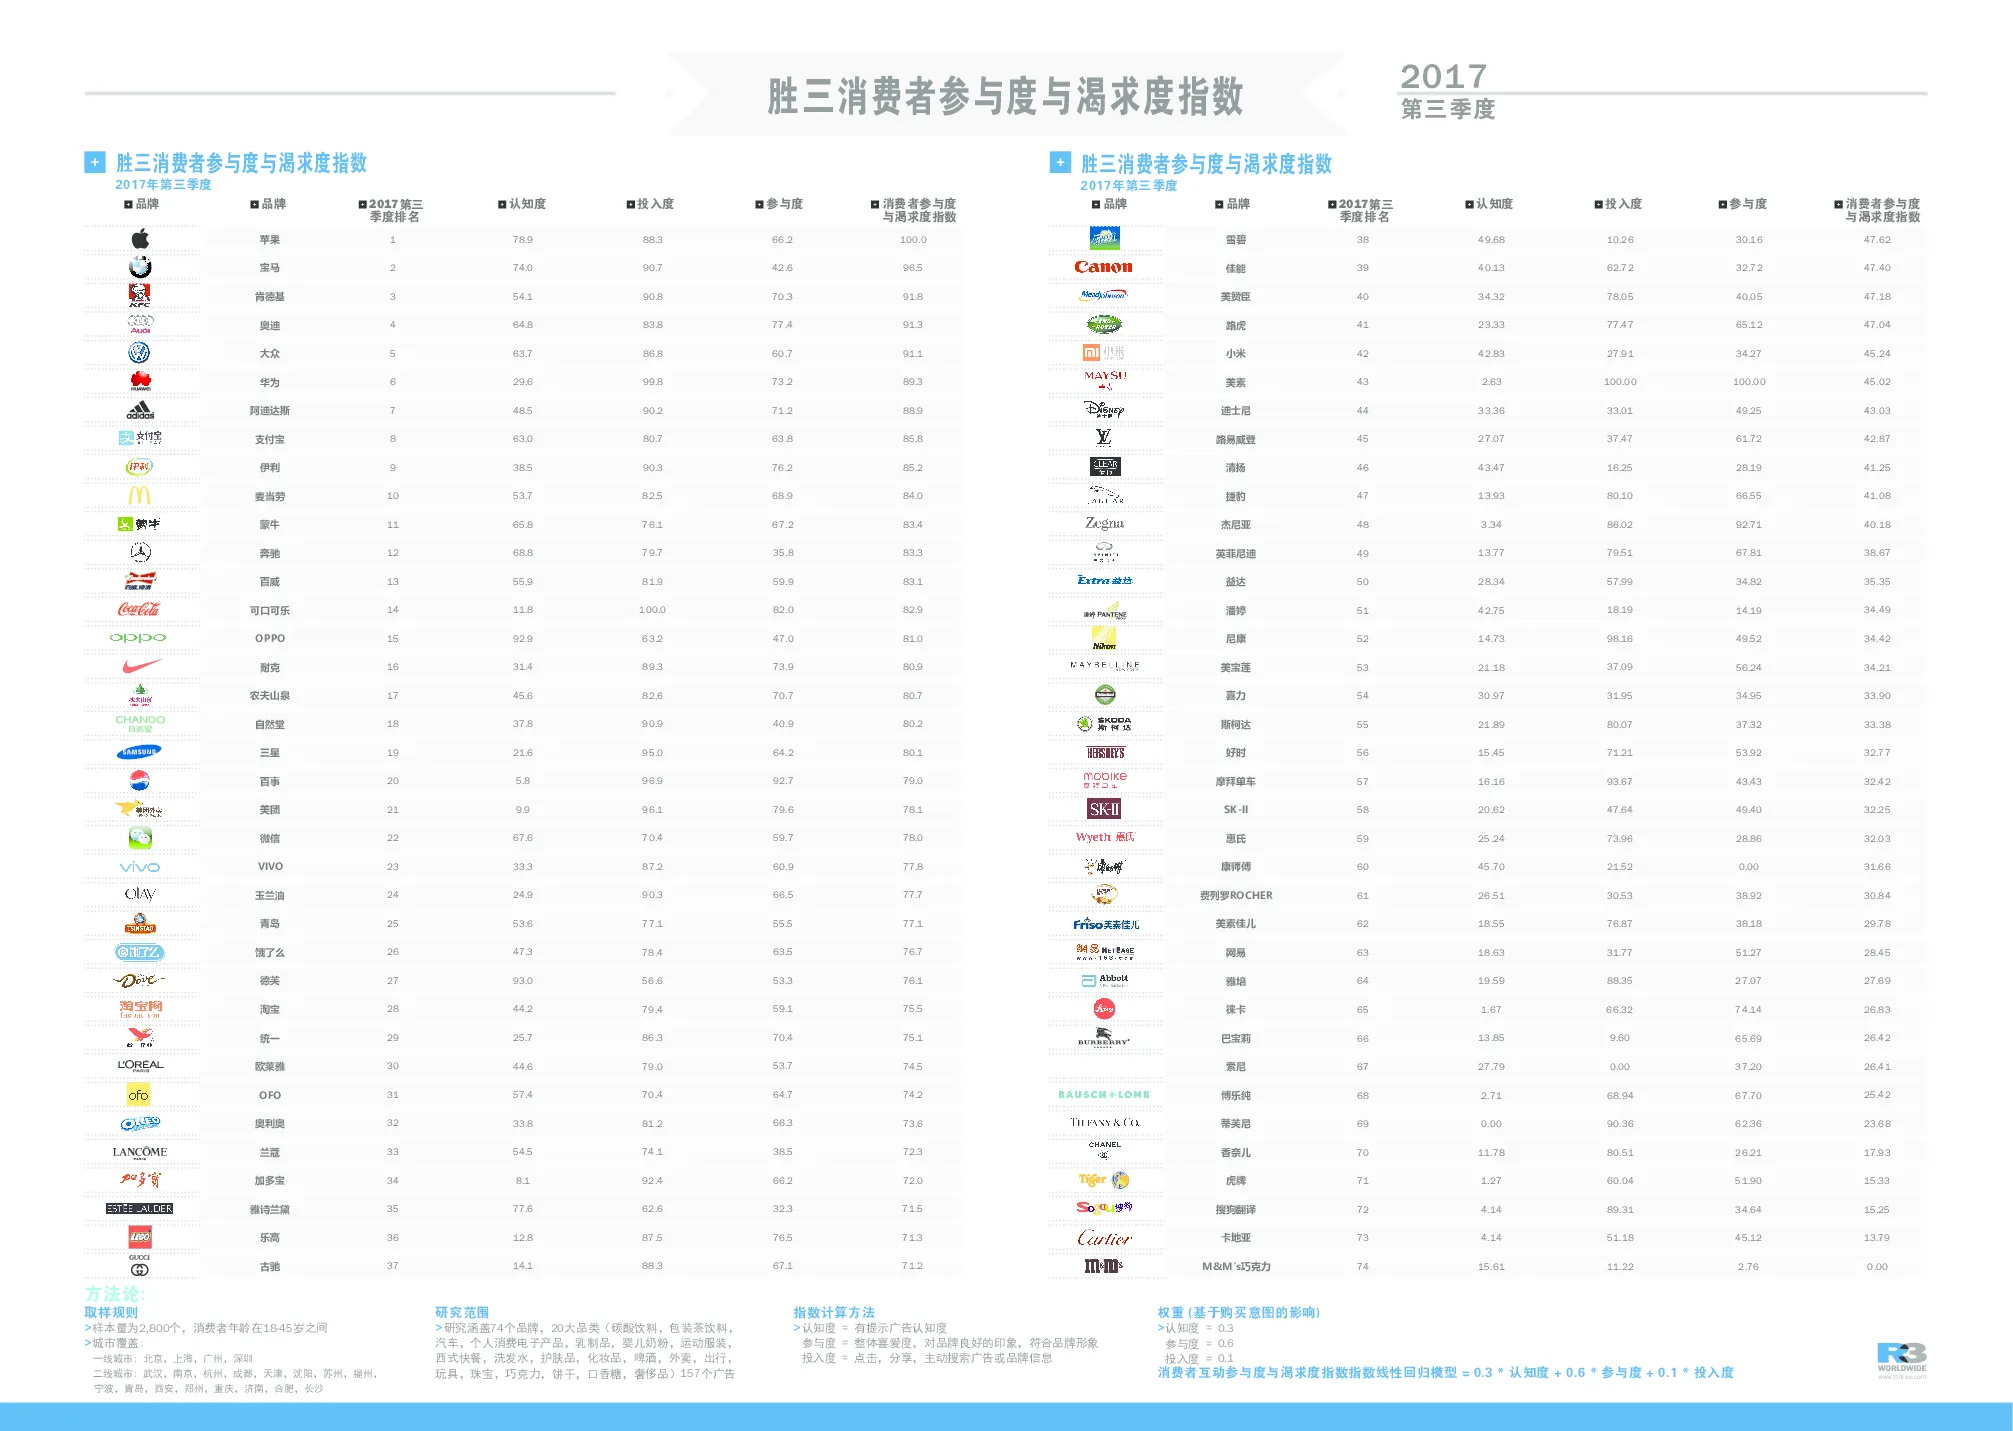
Task: Select the brand name '雅诗兰黛'
Action: [270, 1210]
